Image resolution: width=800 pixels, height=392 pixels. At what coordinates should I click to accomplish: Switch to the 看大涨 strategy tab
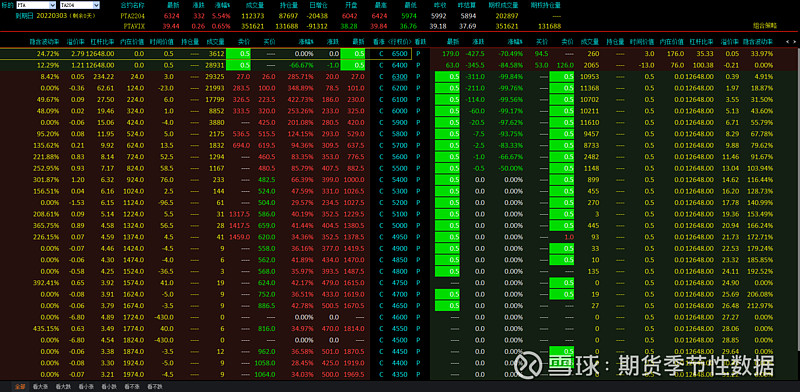[40, 387]
